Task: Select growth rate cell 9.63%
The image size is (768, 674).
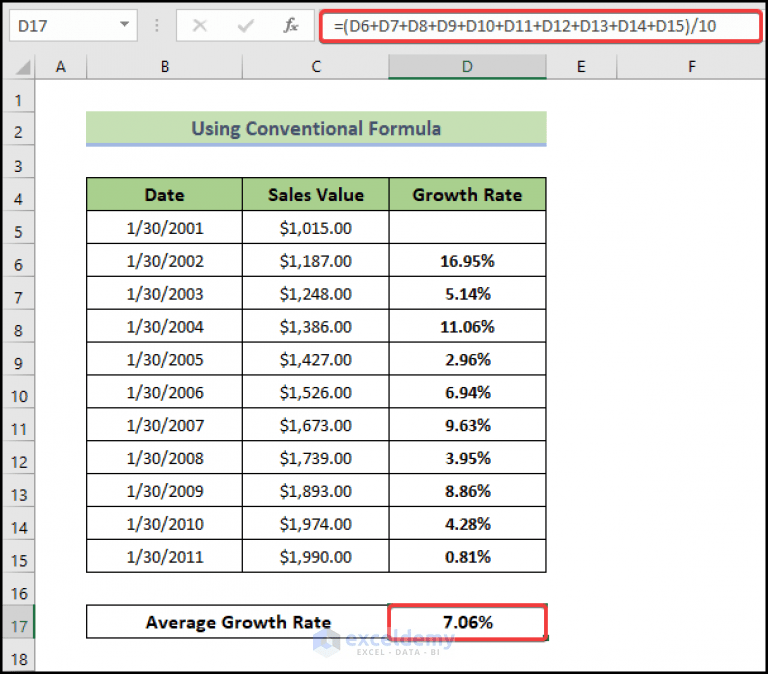Action: (x=467, y=425)
